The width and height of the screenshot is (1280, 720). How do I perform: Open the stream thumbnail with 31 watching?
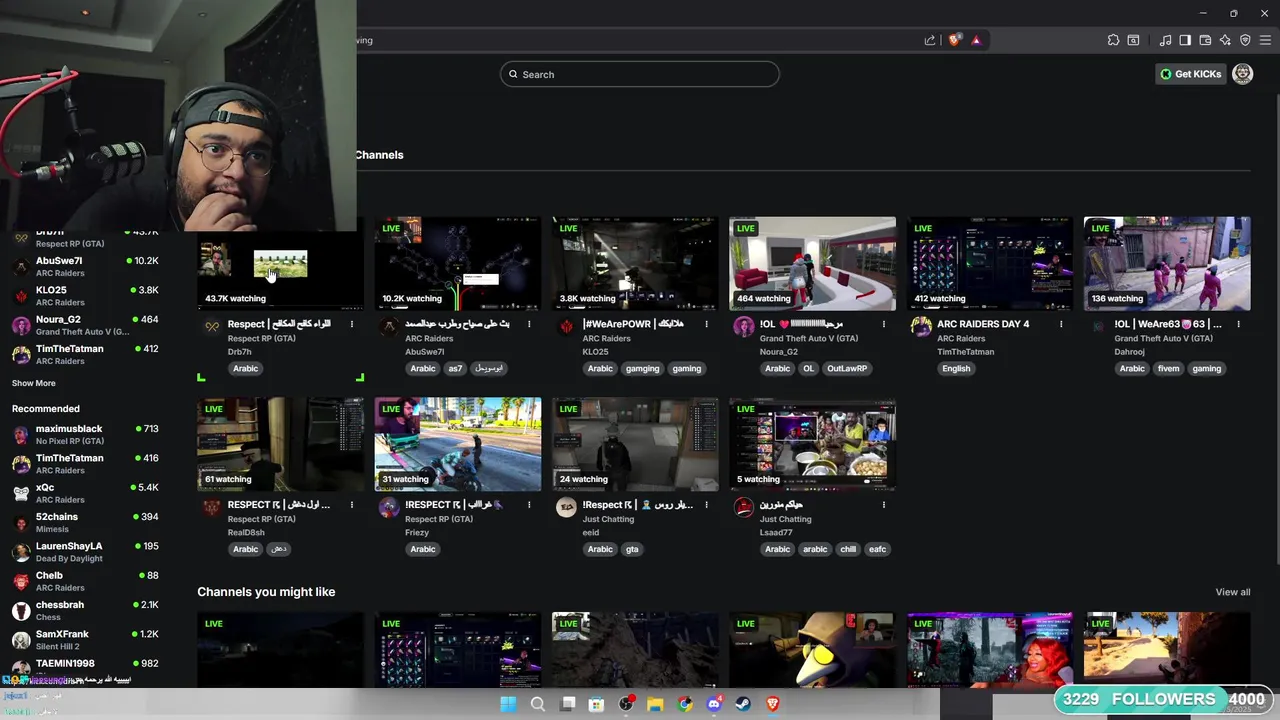coord(458,444)
